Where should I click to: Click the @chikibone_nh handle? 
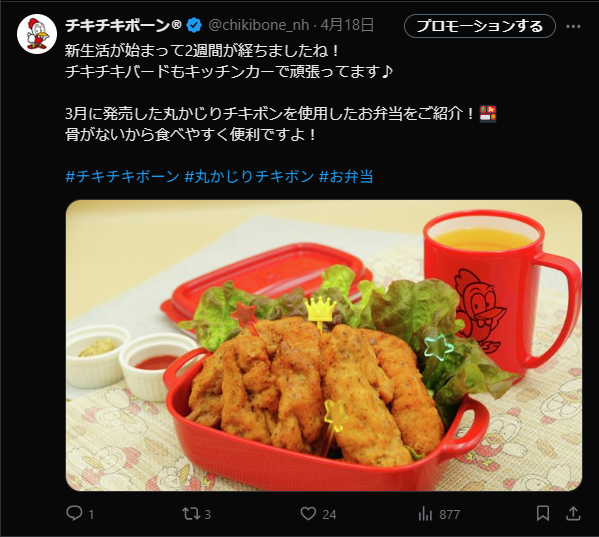point(259,25)
